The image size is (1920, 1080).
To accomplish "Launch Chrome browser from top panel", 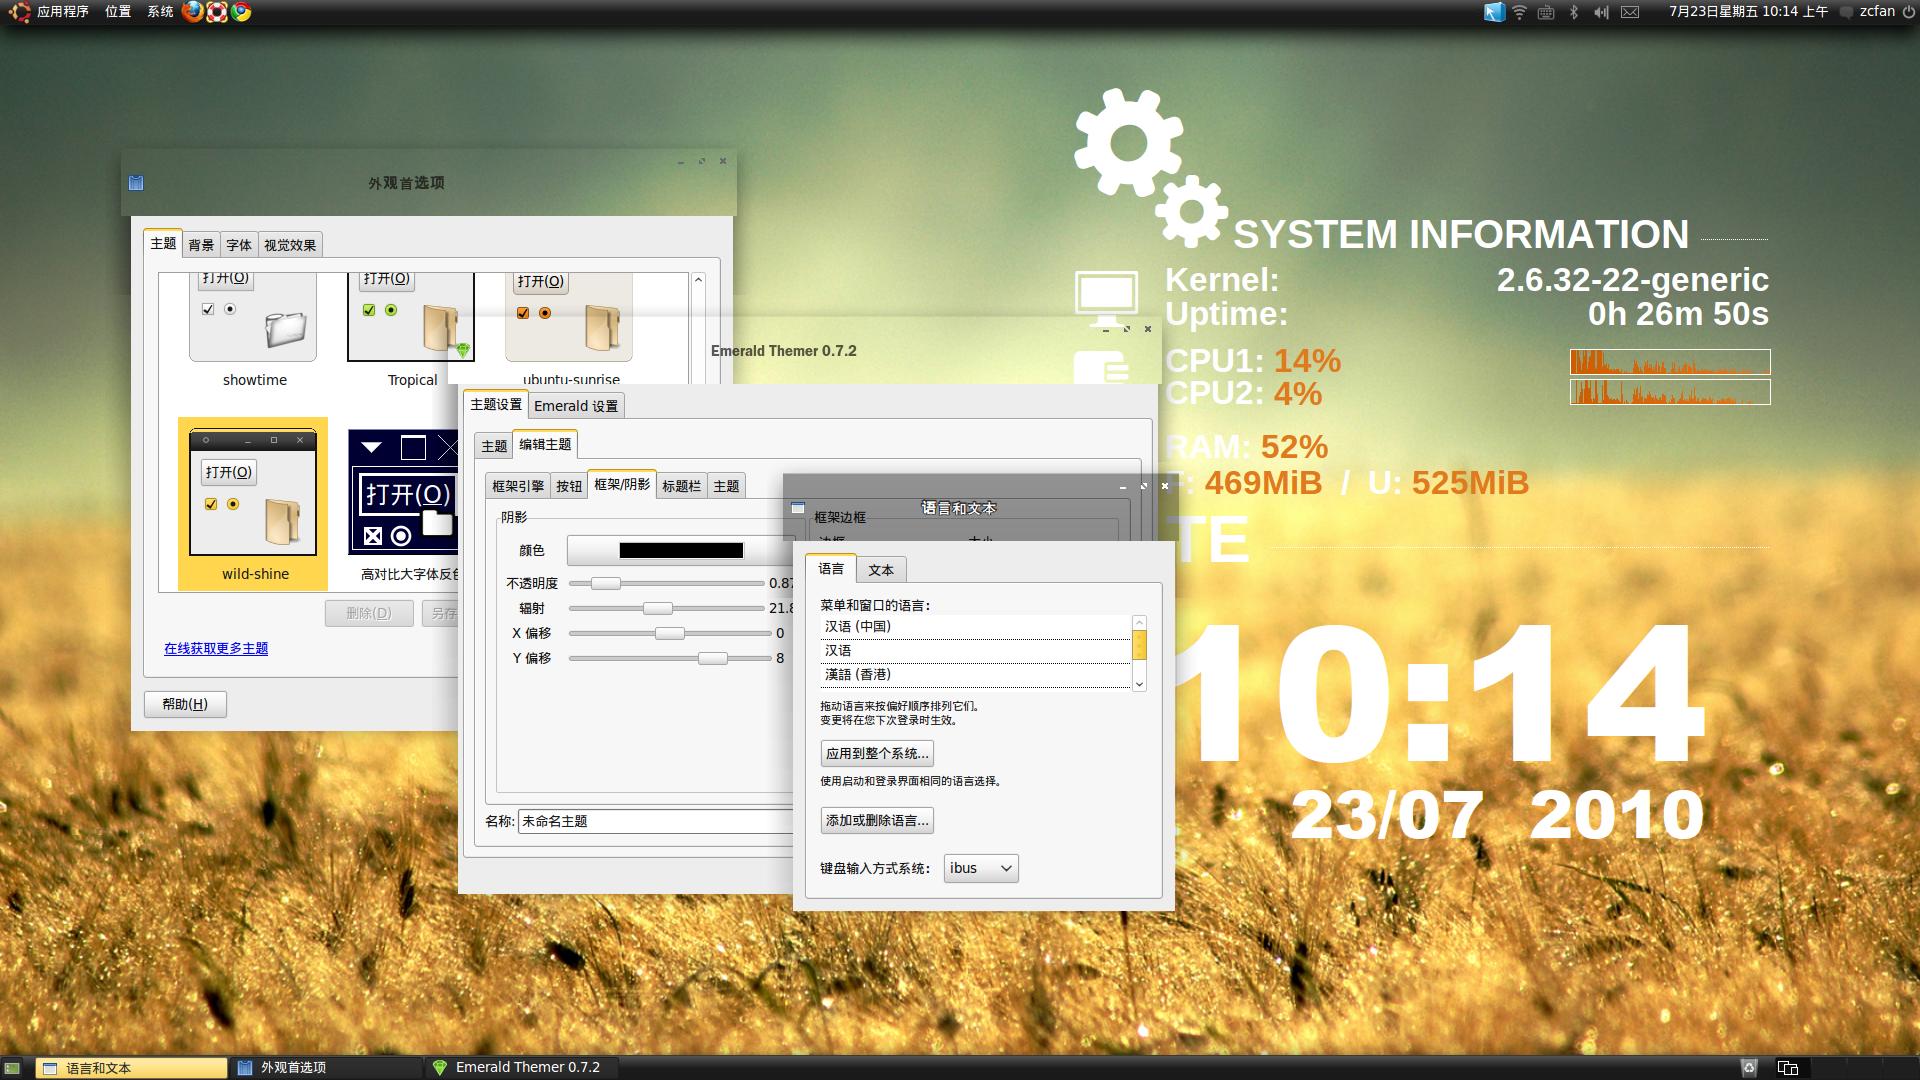I will (240, 12).
